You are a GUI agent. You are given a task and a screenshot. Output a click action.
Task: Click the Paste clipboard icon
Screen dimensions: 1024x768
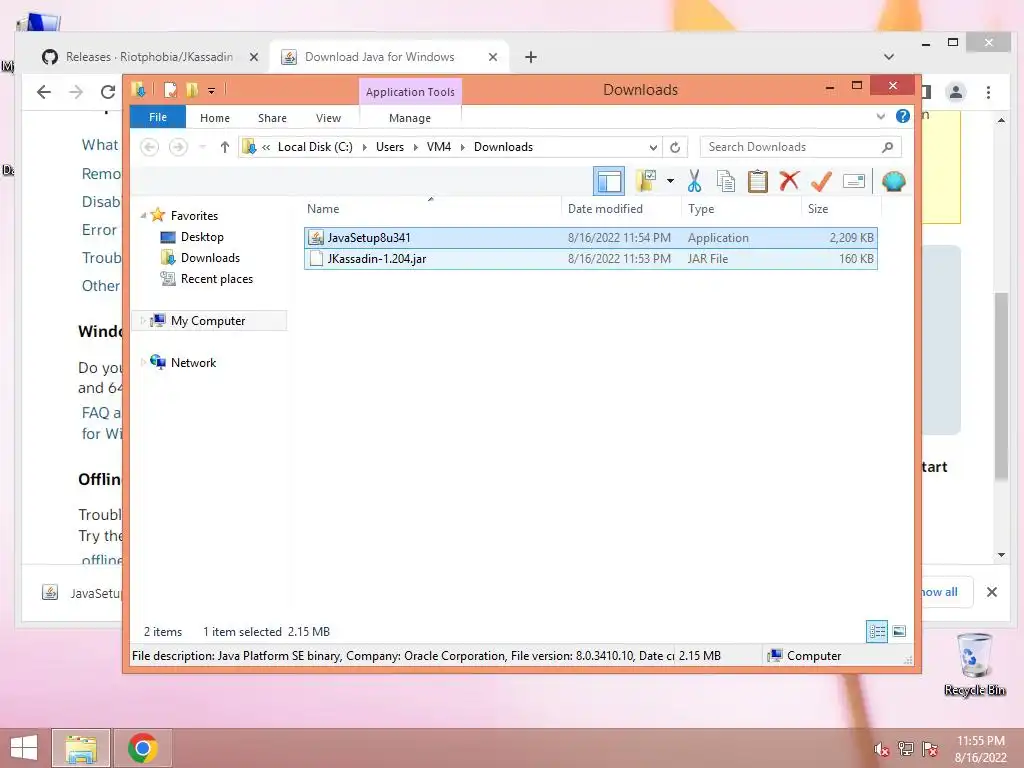pyautogui.click(x=758, y=181)
